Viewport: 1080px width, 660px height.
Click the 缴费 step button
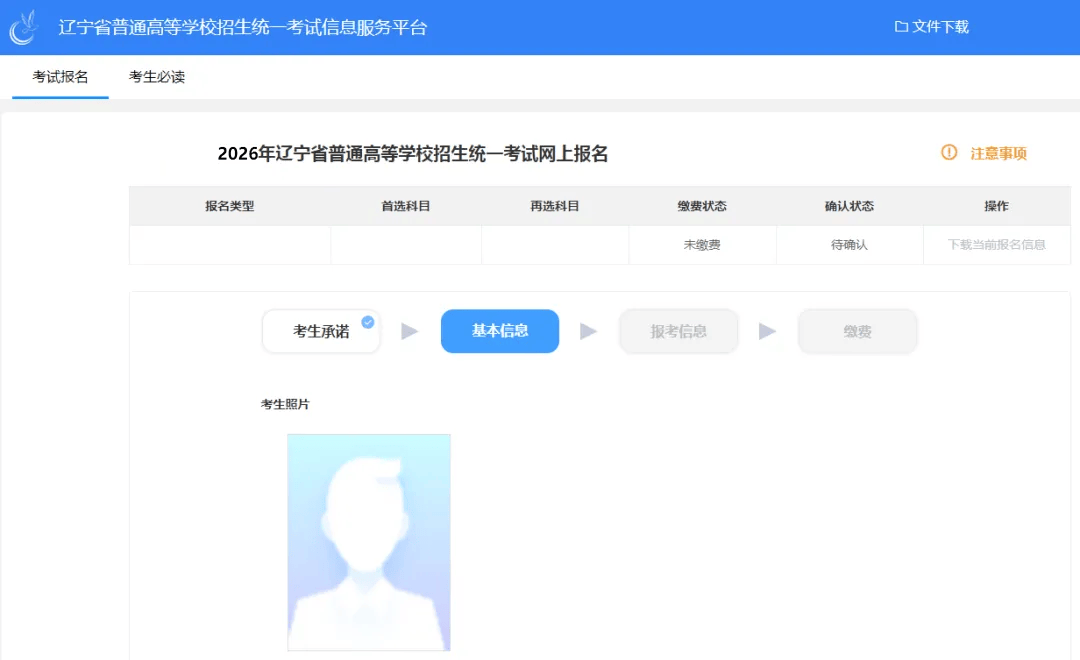click(857, 332)
